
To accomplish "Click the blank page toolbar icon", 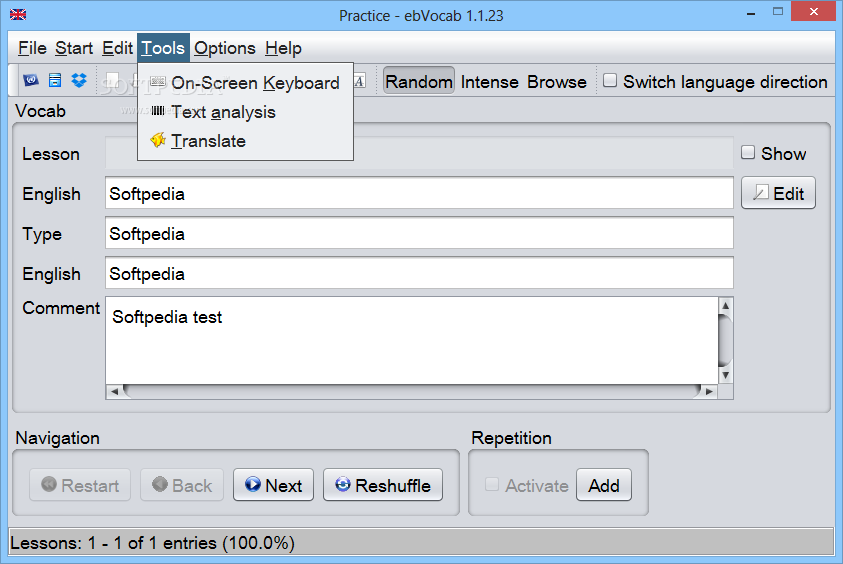I will pyautogui.click(x=112, y=81).
